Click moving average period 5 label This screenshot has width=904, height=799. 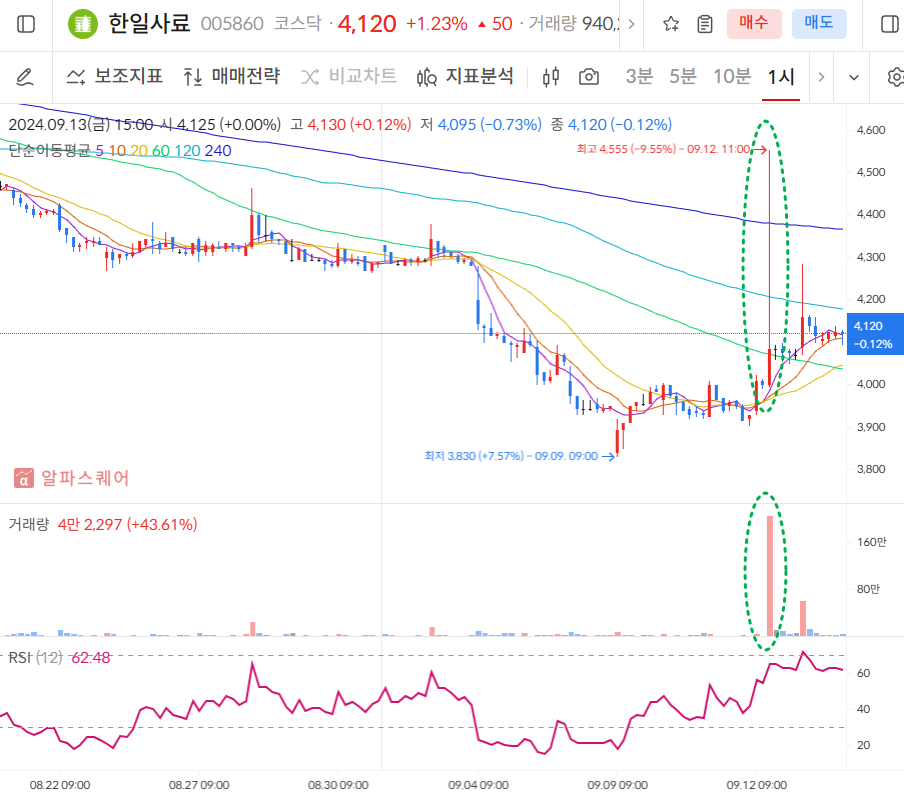point(100,151)
